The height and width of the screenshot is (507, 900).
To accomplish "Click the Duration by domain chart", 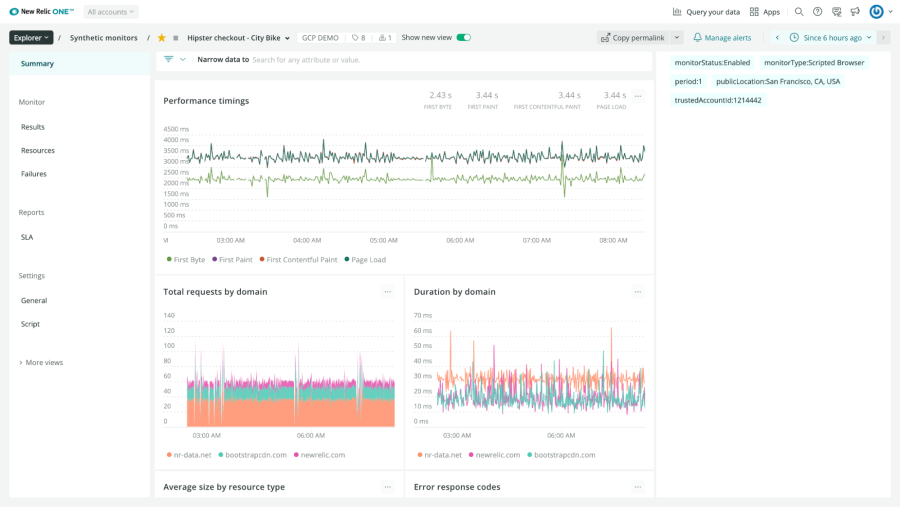I will click(529, 376).
